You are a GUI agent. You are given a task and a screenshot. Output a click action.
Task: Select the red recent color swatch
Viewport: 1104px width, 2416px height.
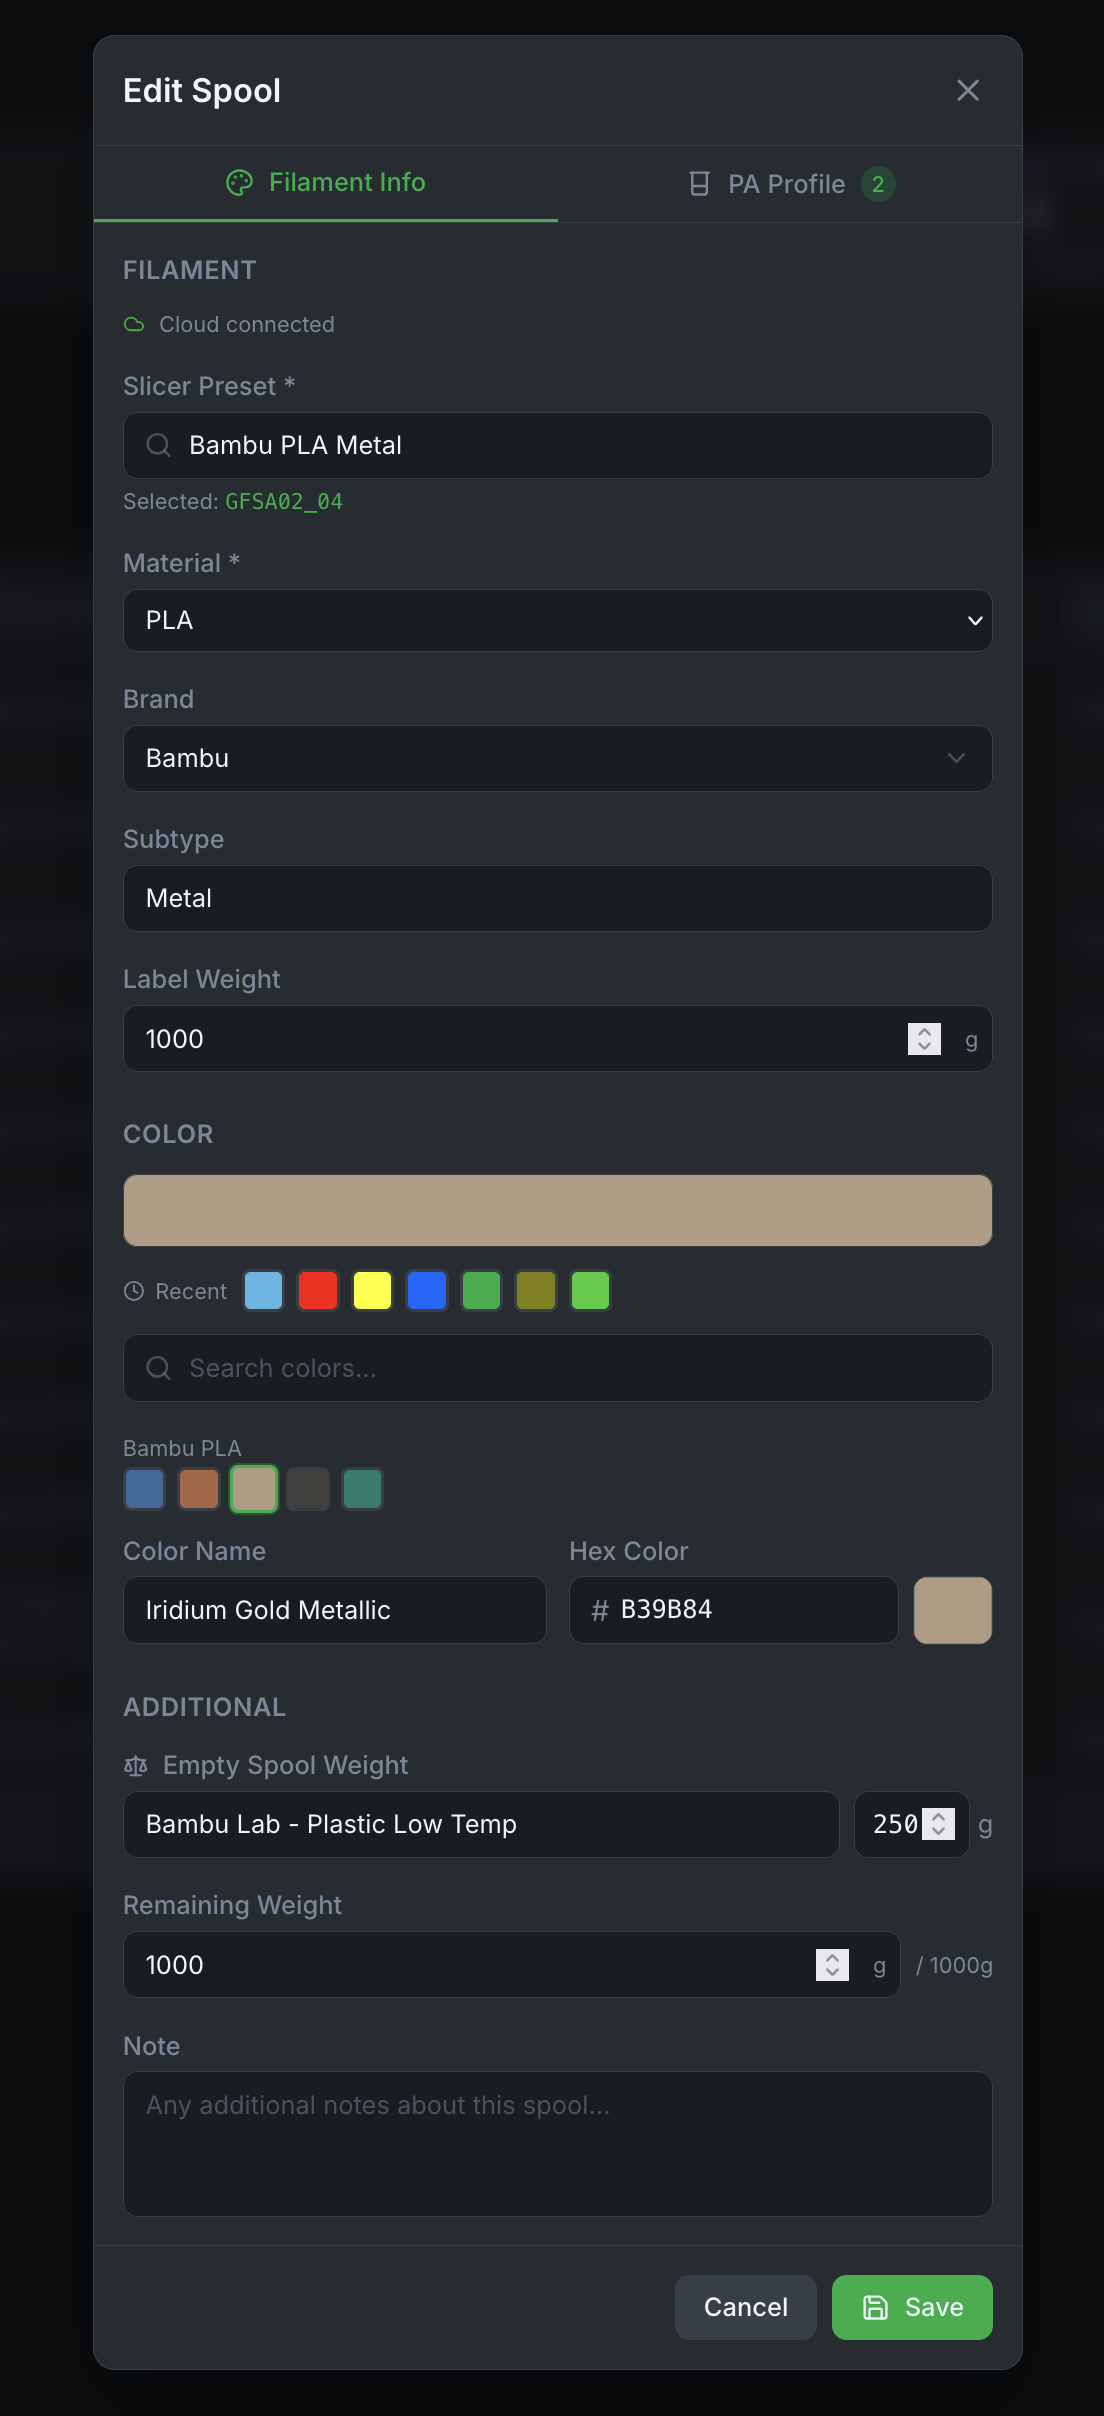coord(318,1290)
